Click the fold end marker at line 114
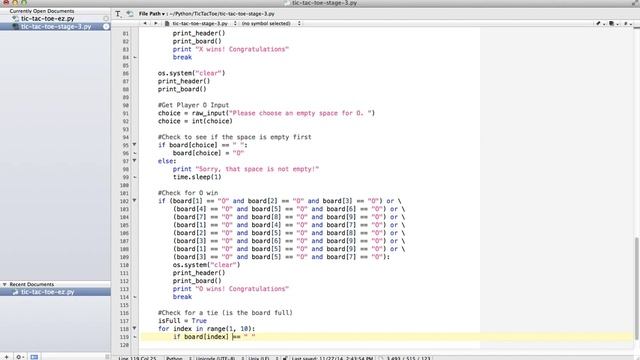 pos(135,297)
